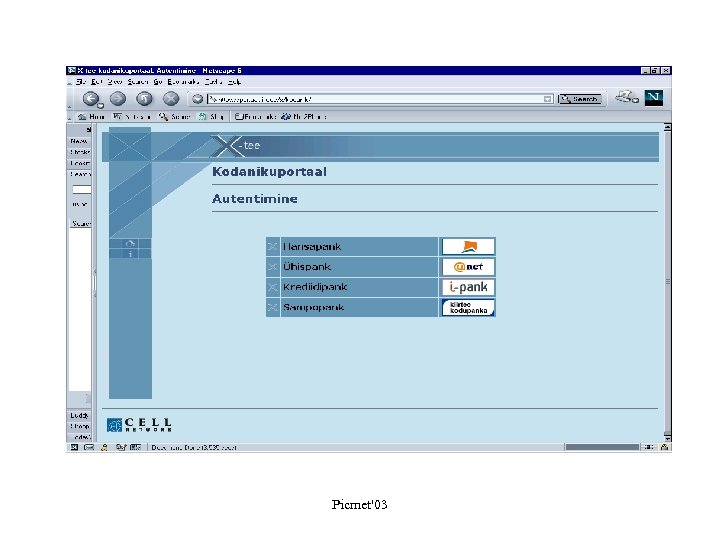Go back with the Back arrow button
720x540 pixels.
(x=90, y=98)
